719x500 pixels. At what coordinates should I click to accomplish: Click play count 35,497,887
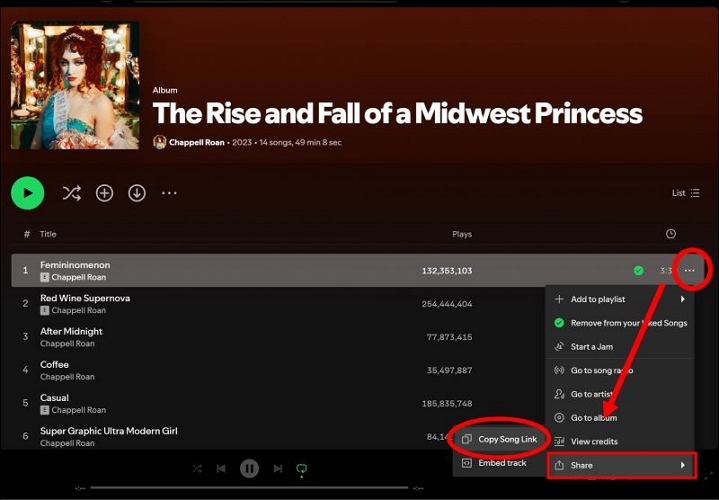[449, 370]
